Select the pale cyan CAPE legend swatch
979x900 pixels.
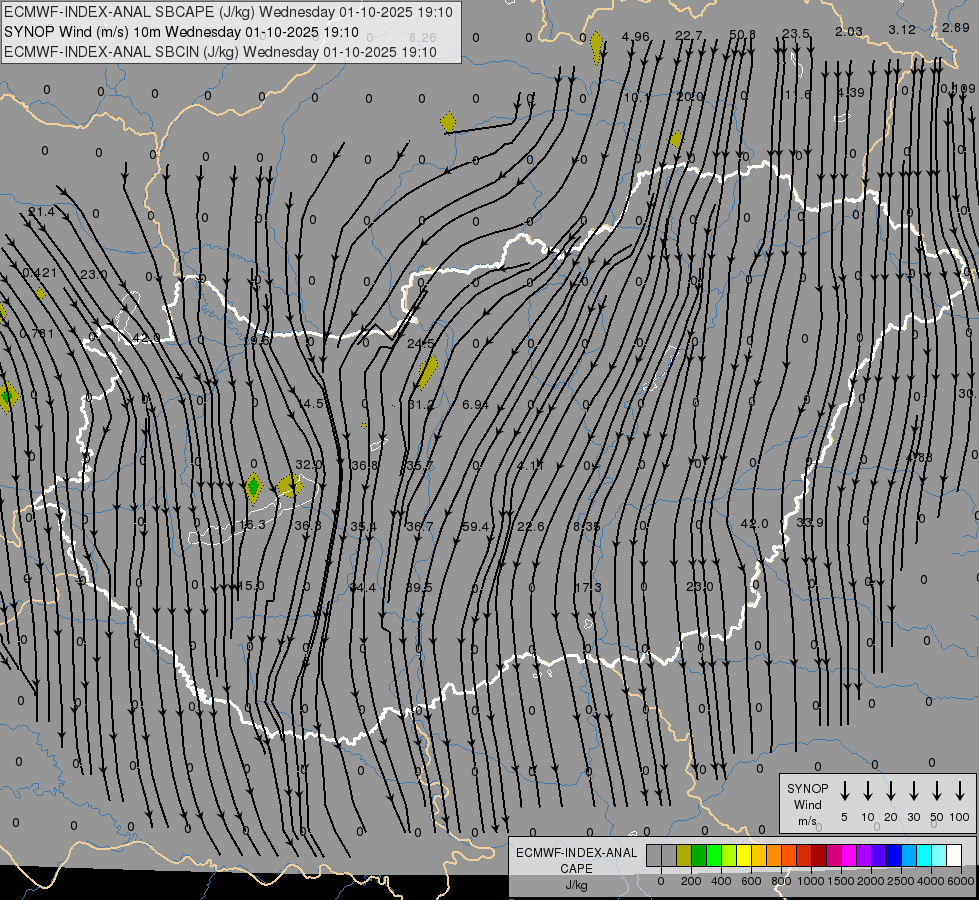[x=939, y=856]
